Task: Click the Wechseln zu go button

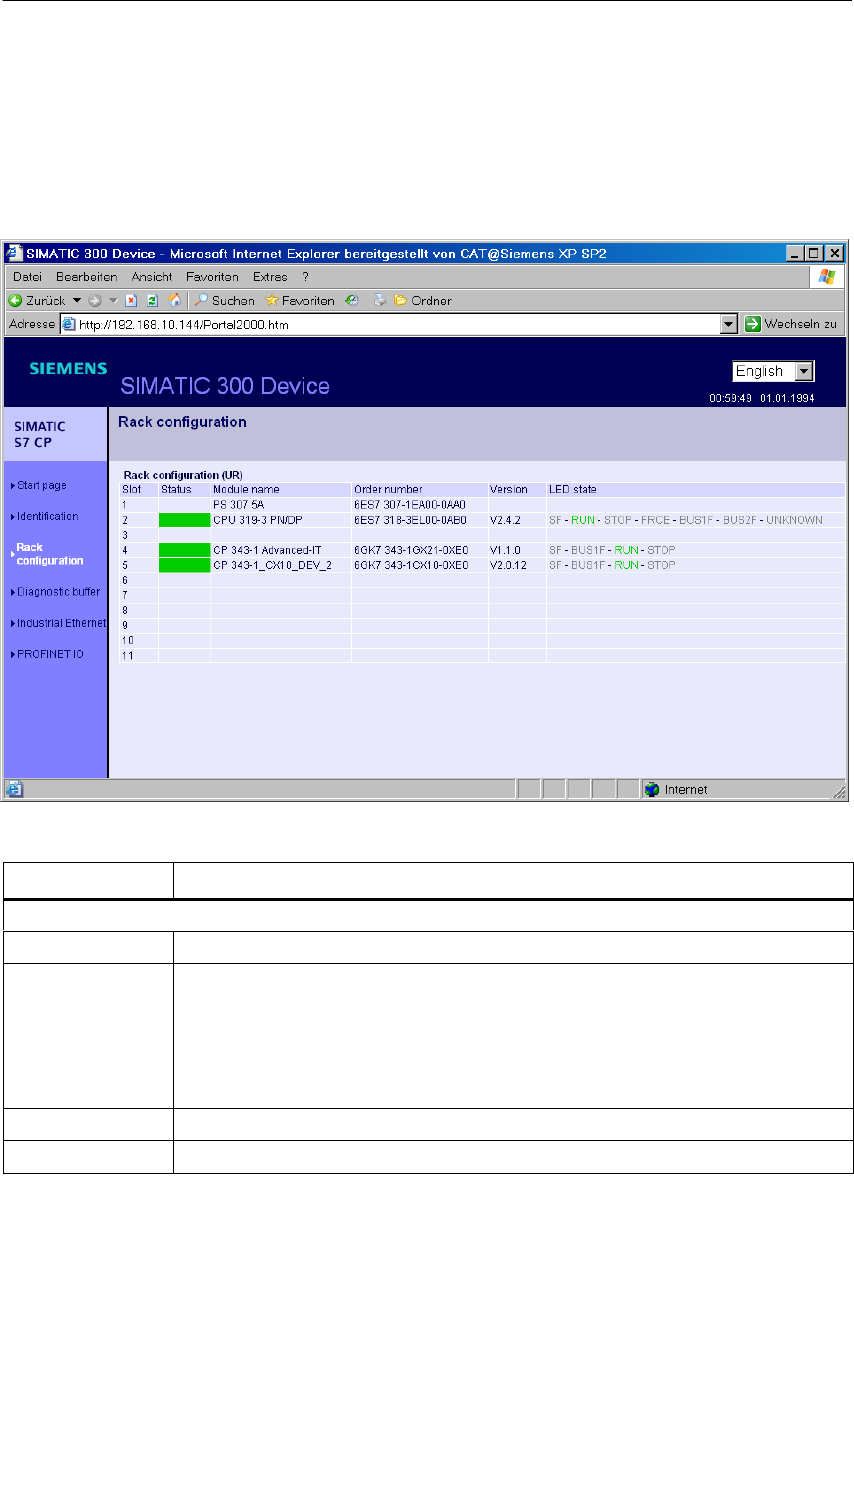Action: pos(791,324)
